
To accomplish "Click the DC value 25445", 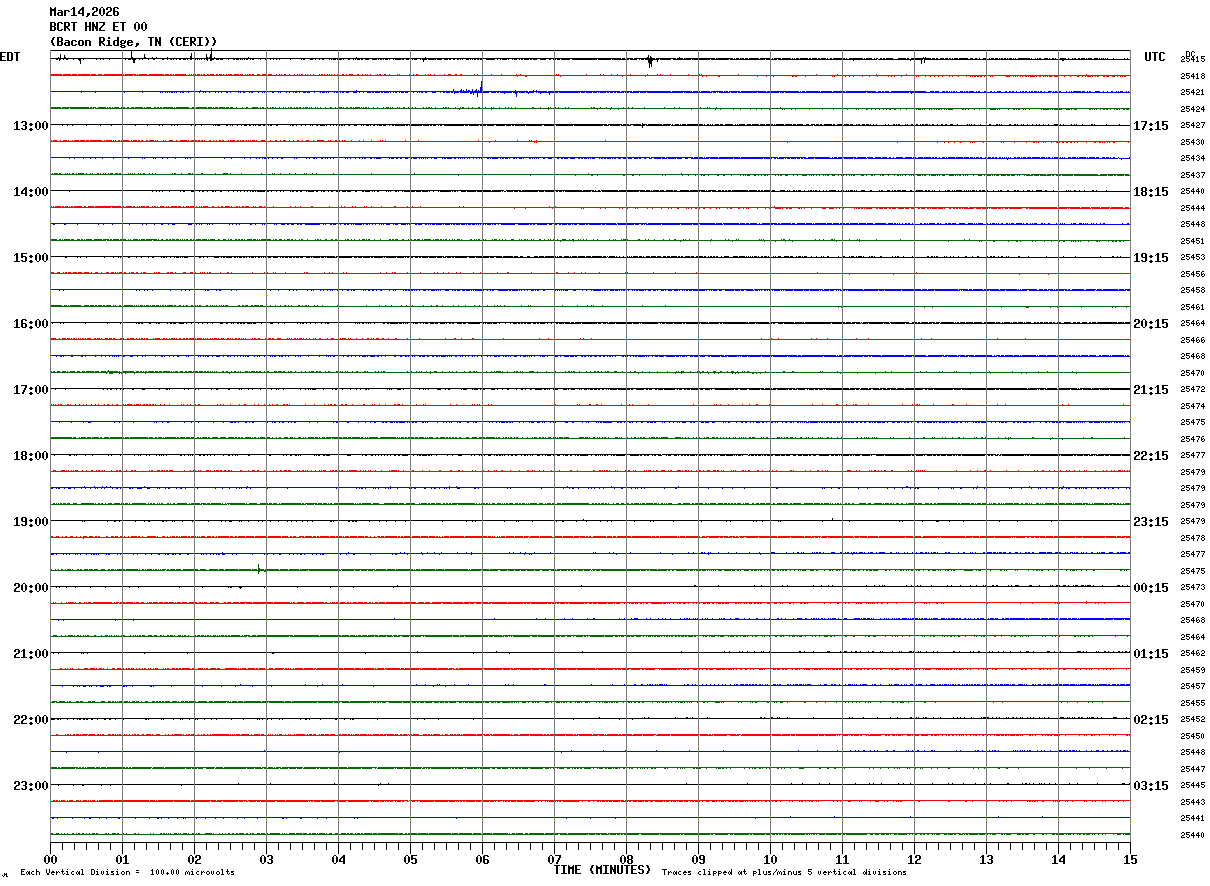I will 1192,786.
